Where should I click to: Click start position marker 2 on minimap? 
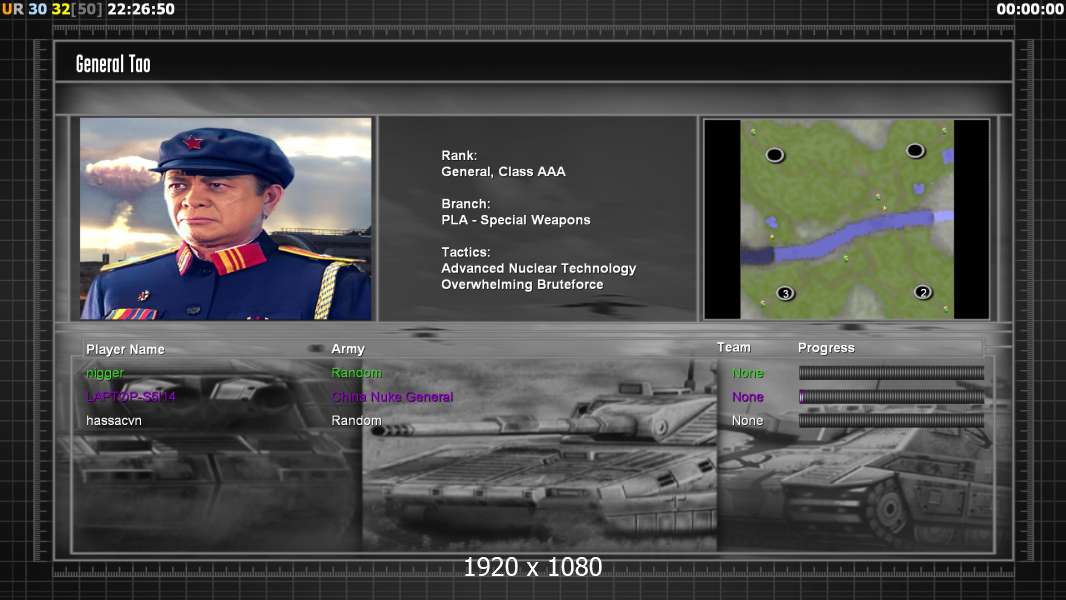click(x=923, y=292)
